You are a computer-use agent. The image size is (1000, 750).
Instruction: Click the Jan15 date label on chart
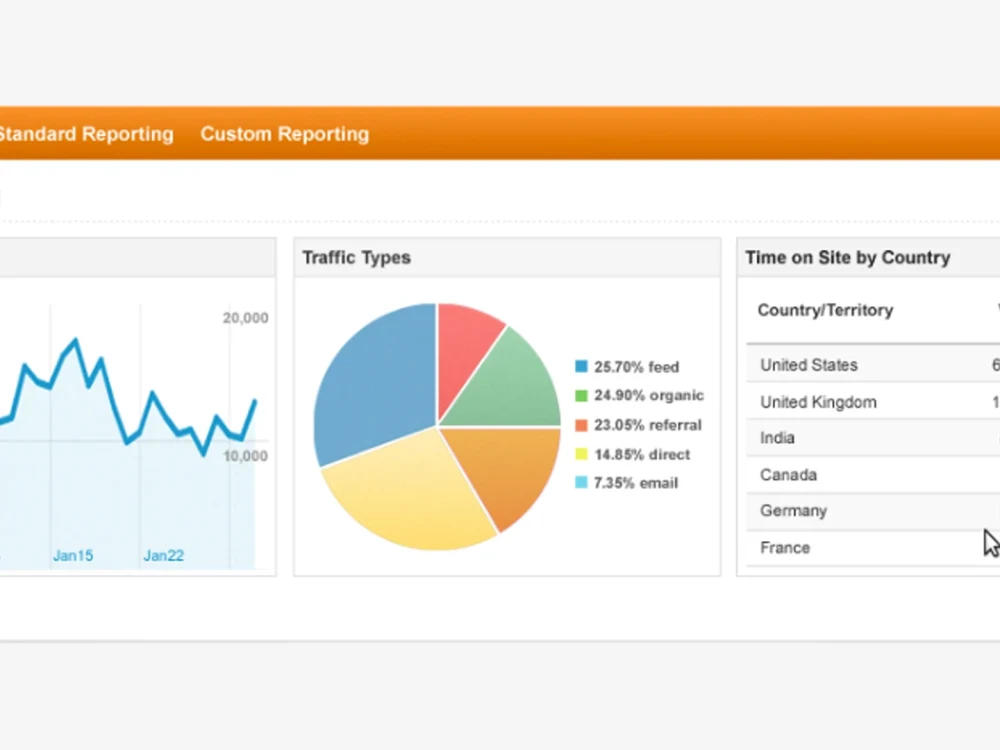73,555
